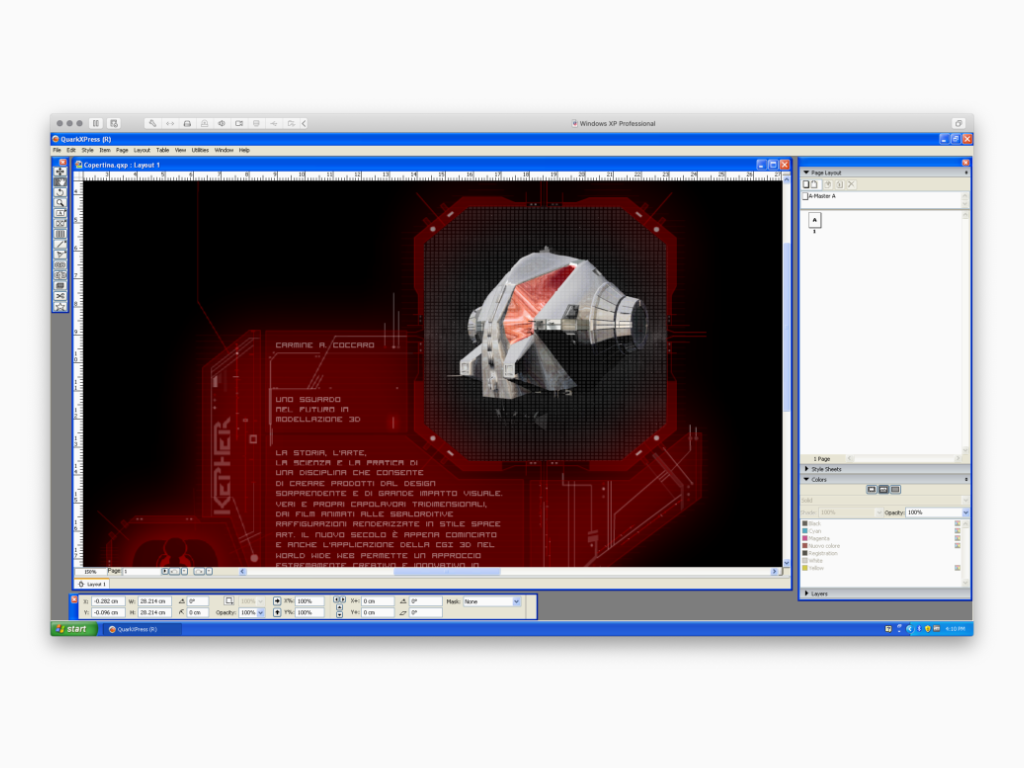Select page 1 thumbnail in Page Layout
This screenshot has width=1024, height=768.
(x=814, y=221)
